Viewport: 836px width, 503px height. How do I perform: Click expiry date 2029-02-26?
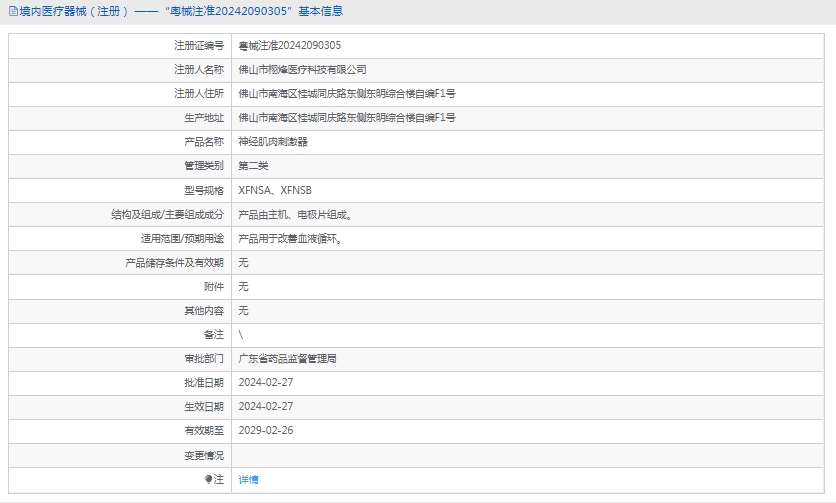[x=266, y=430]
